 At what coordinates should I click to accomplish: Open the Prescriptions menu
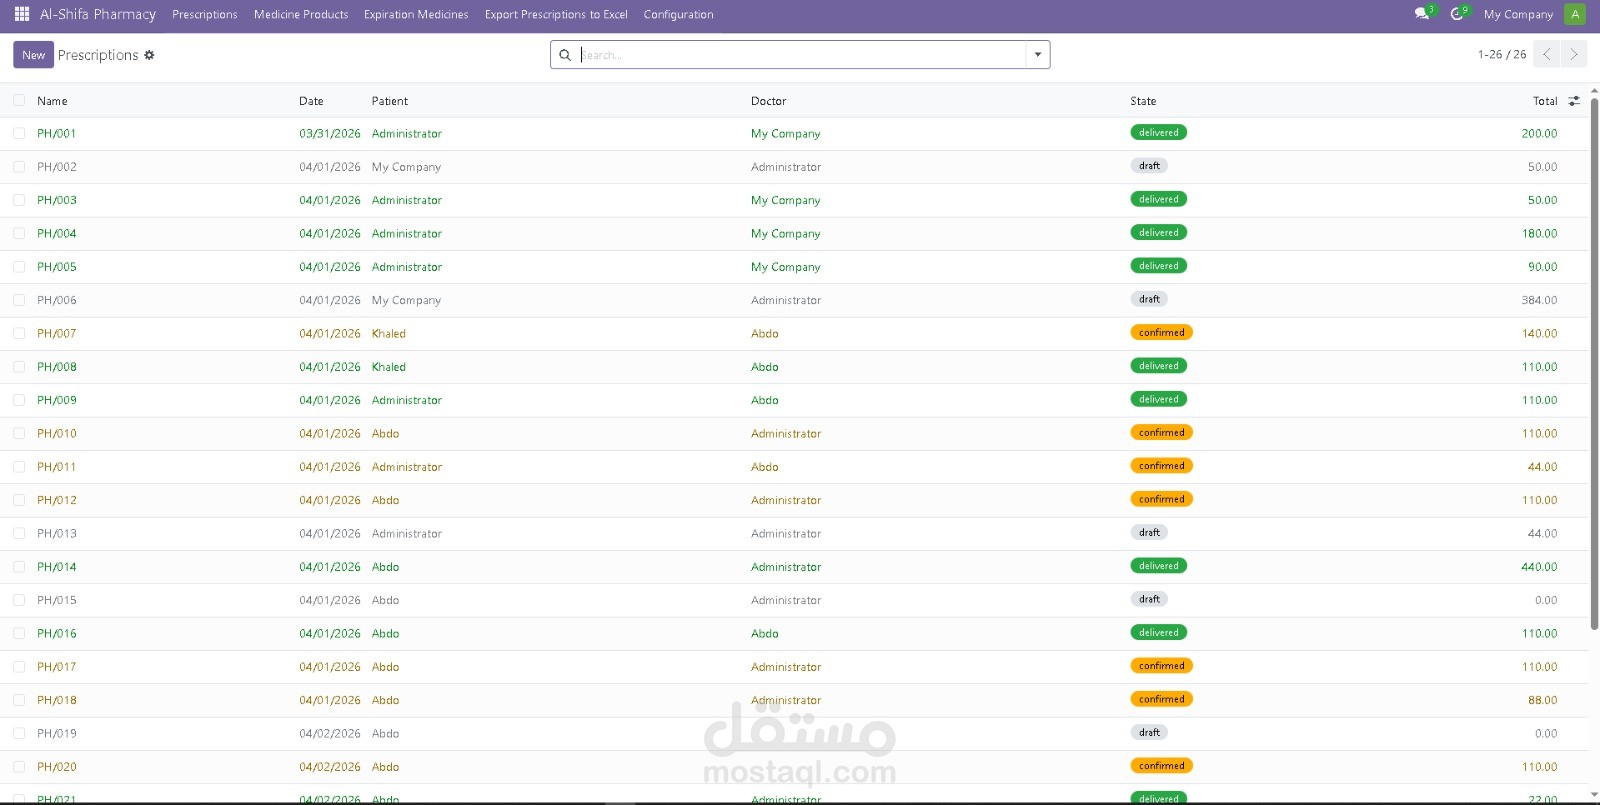click(x=205, y=14)
